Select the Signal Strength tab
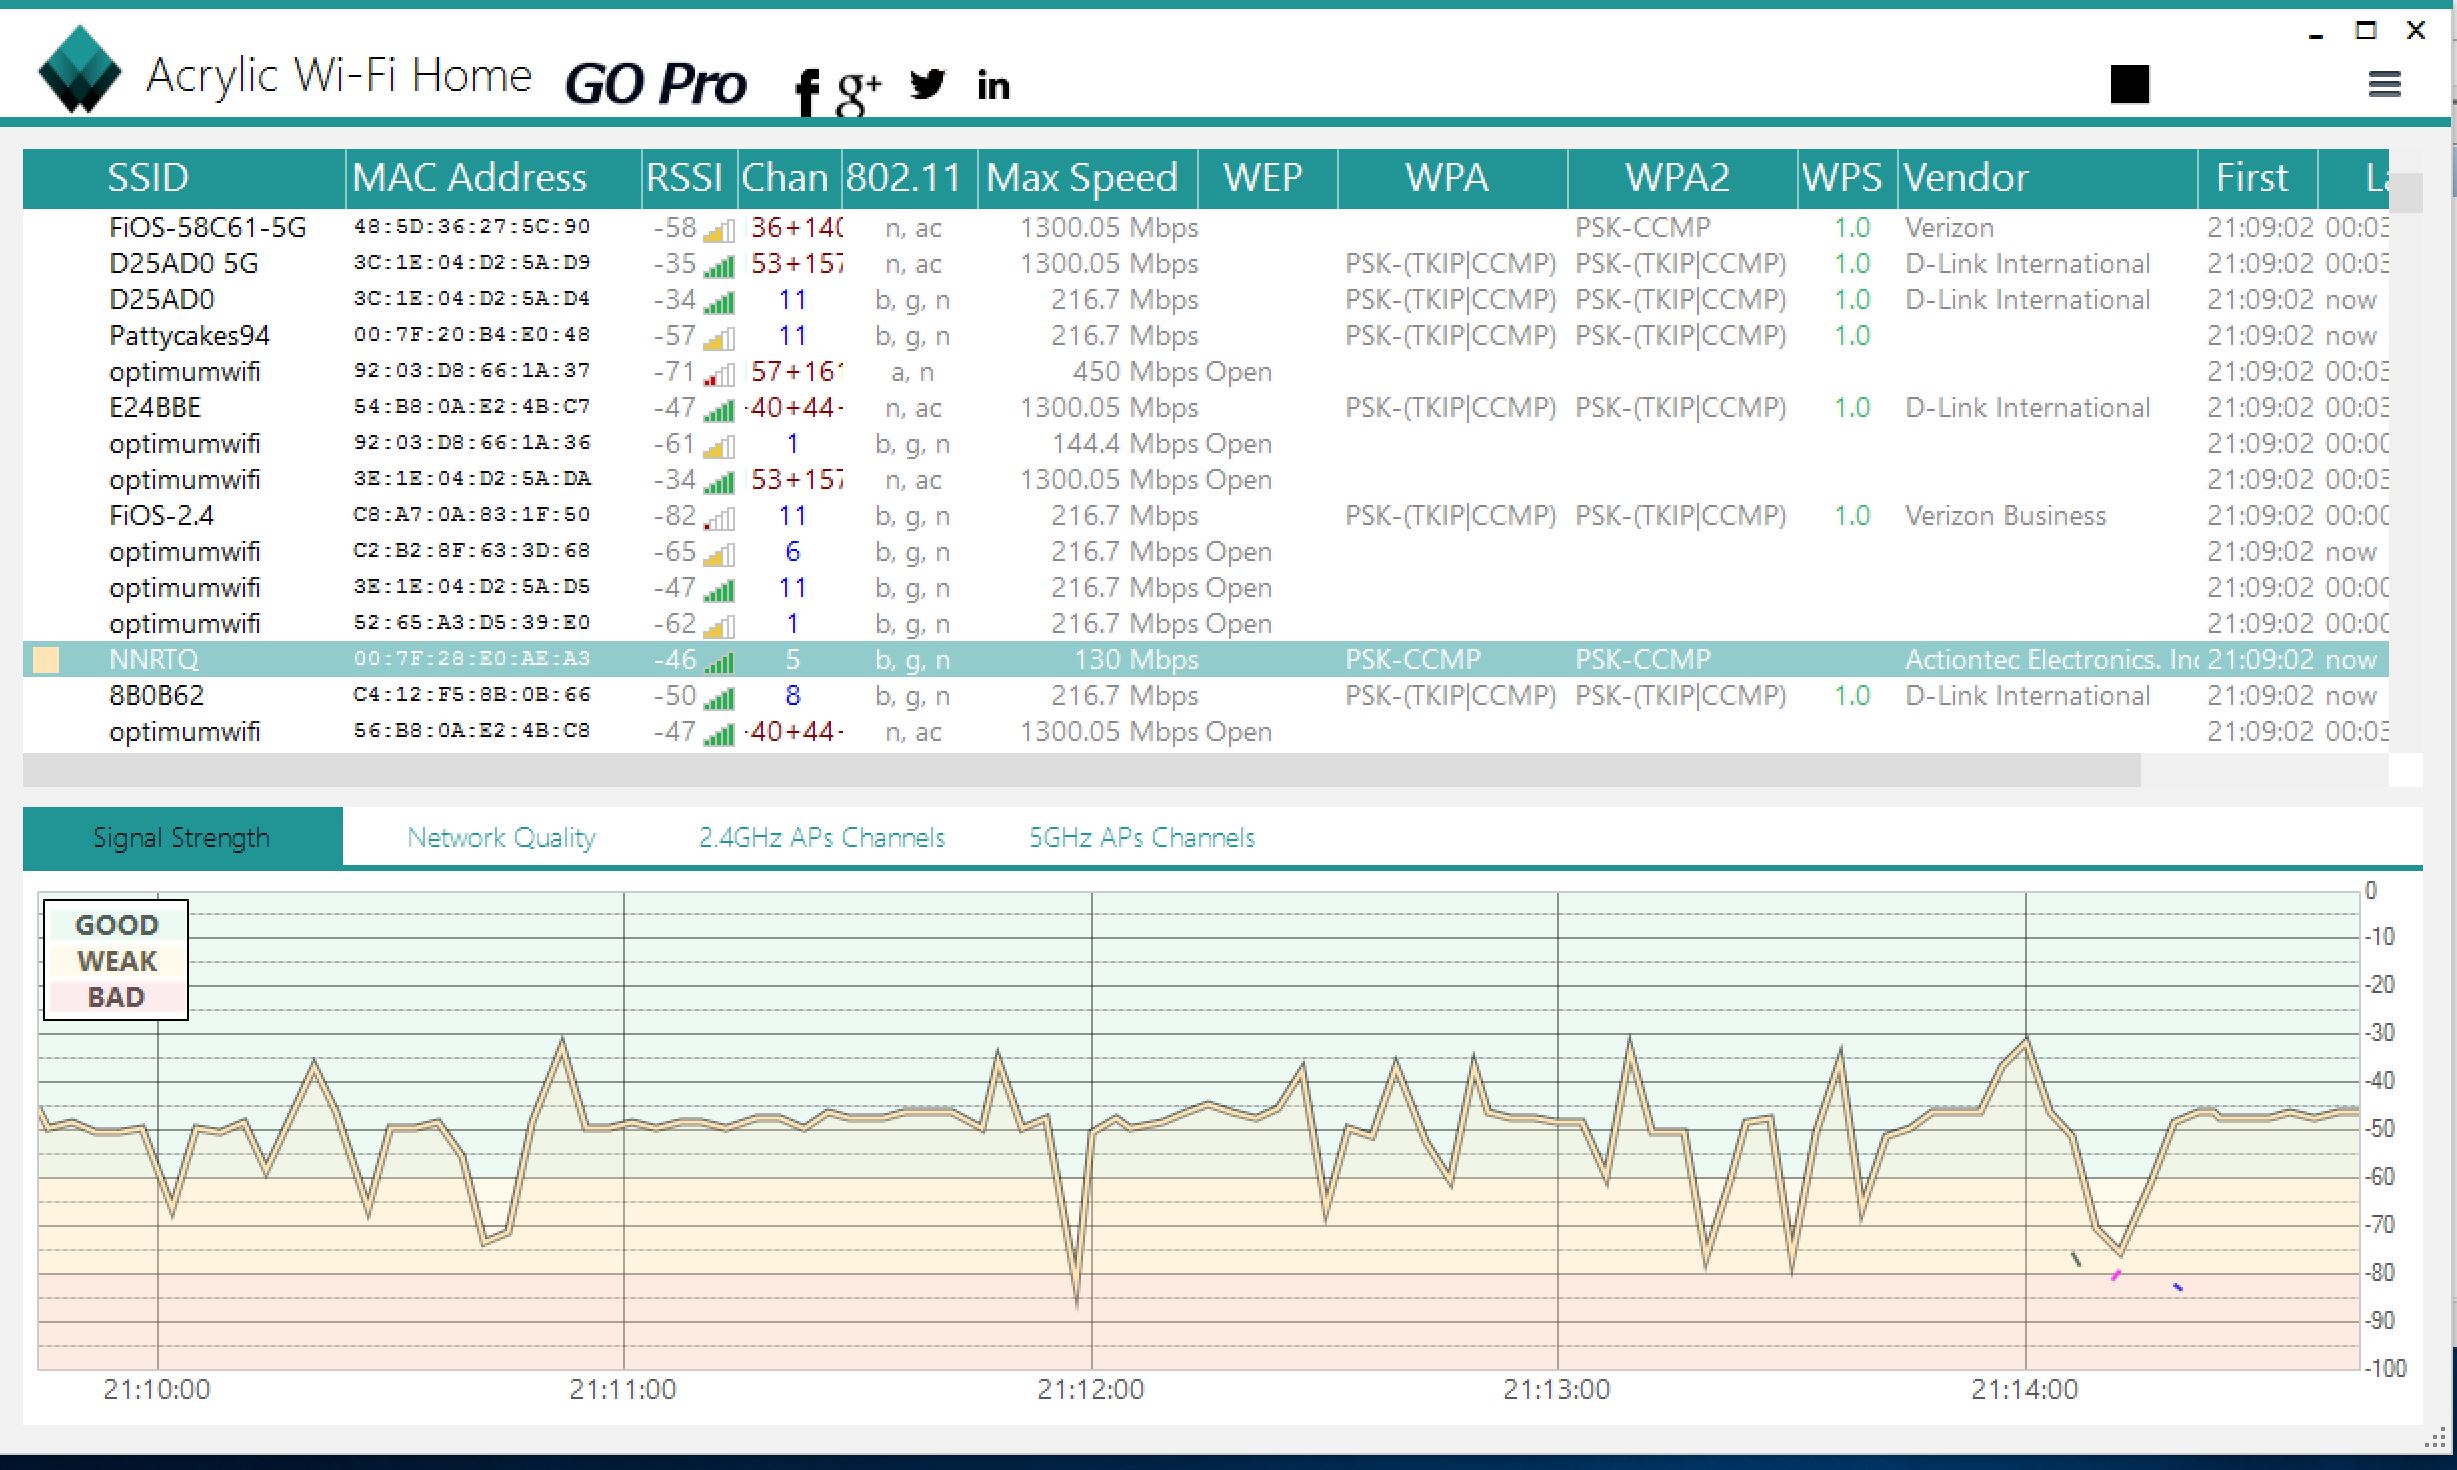 click(x=181, y=837)
